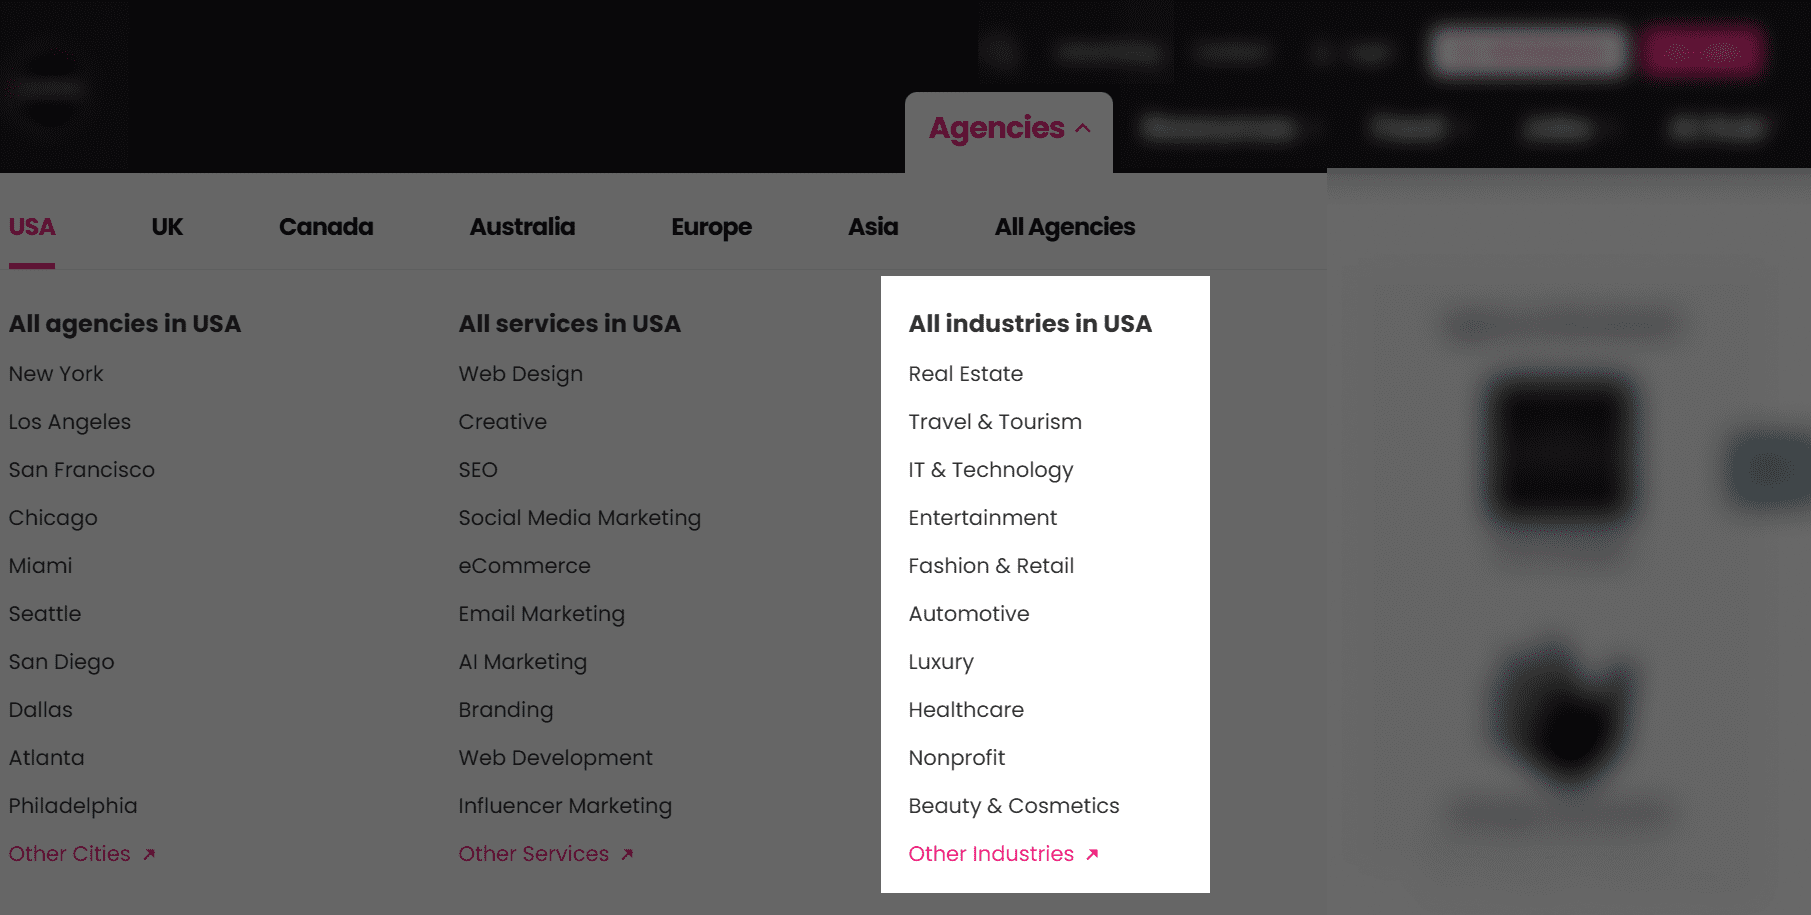Screen dimensions: 1811x915
Task: Collapse the Agencies menu chevron
Action: tap(1083, 129)
